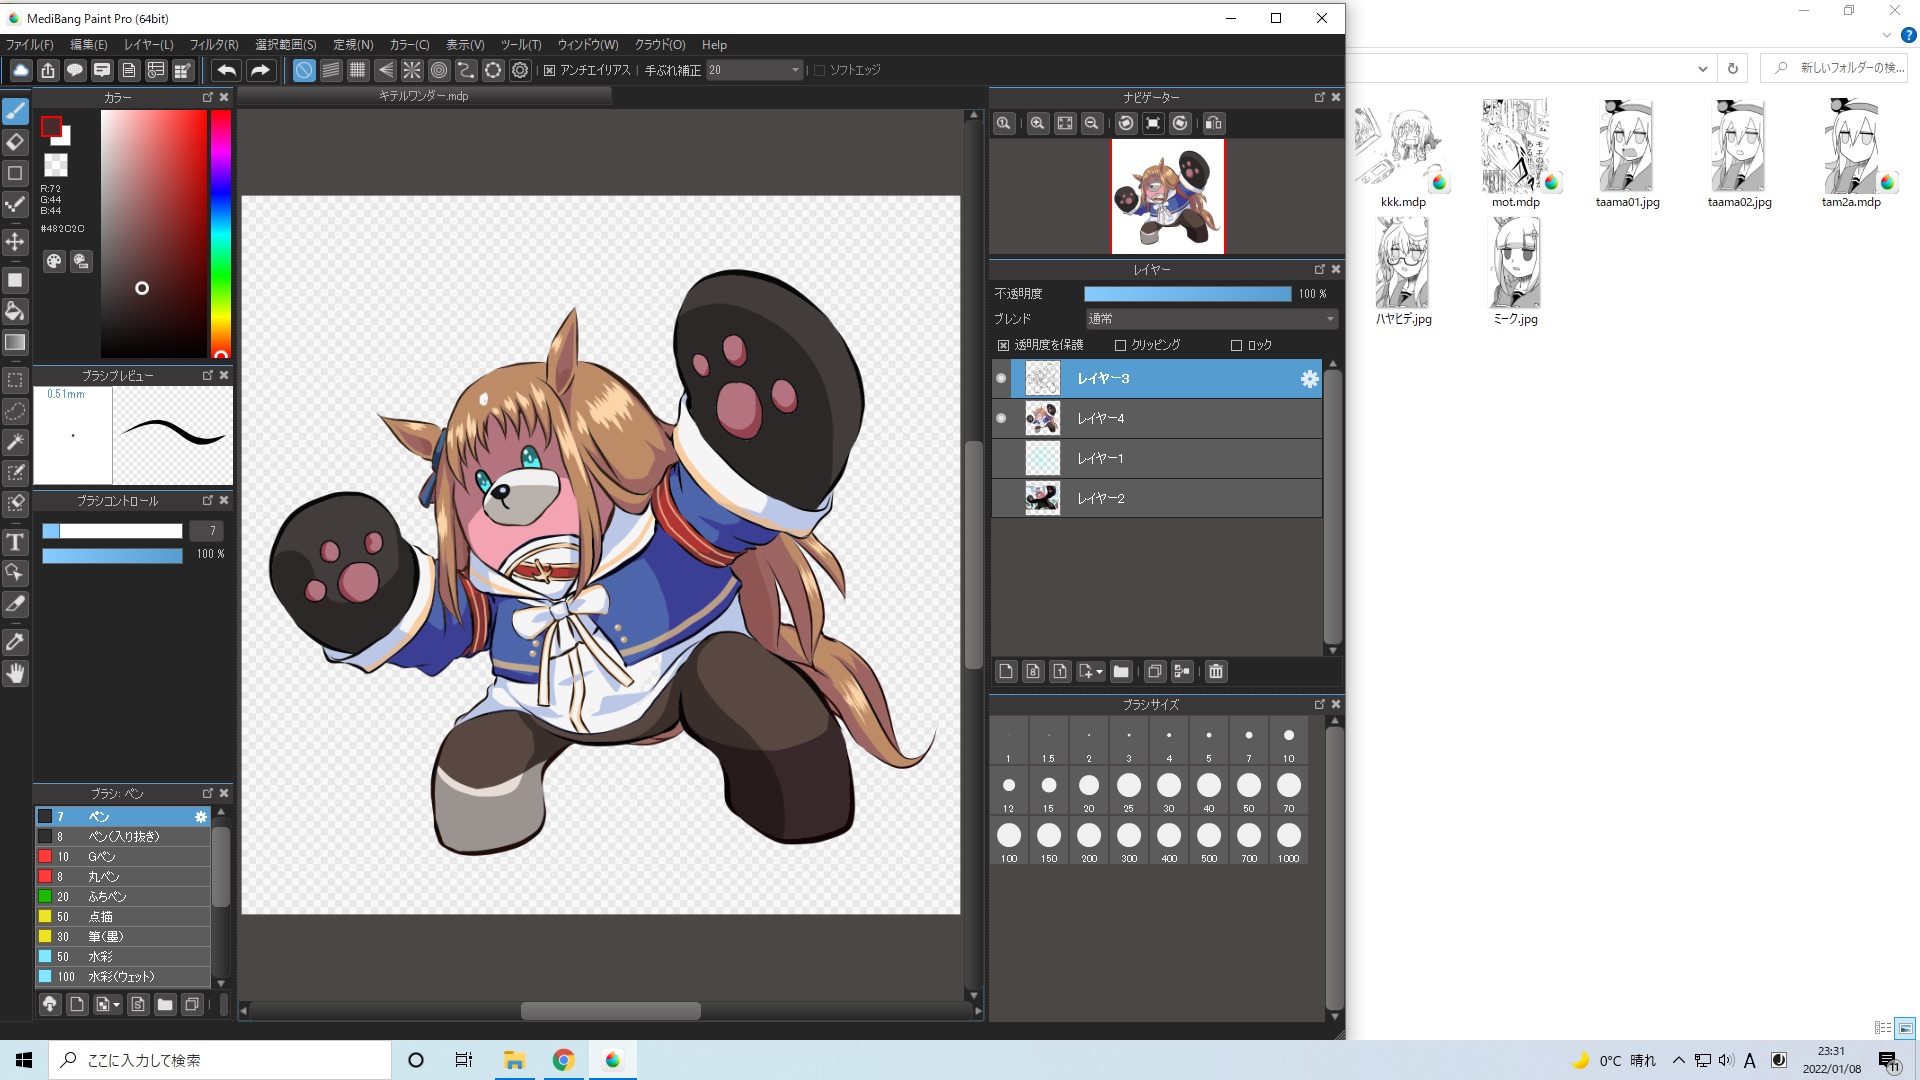Select the Hand tool

15,673
